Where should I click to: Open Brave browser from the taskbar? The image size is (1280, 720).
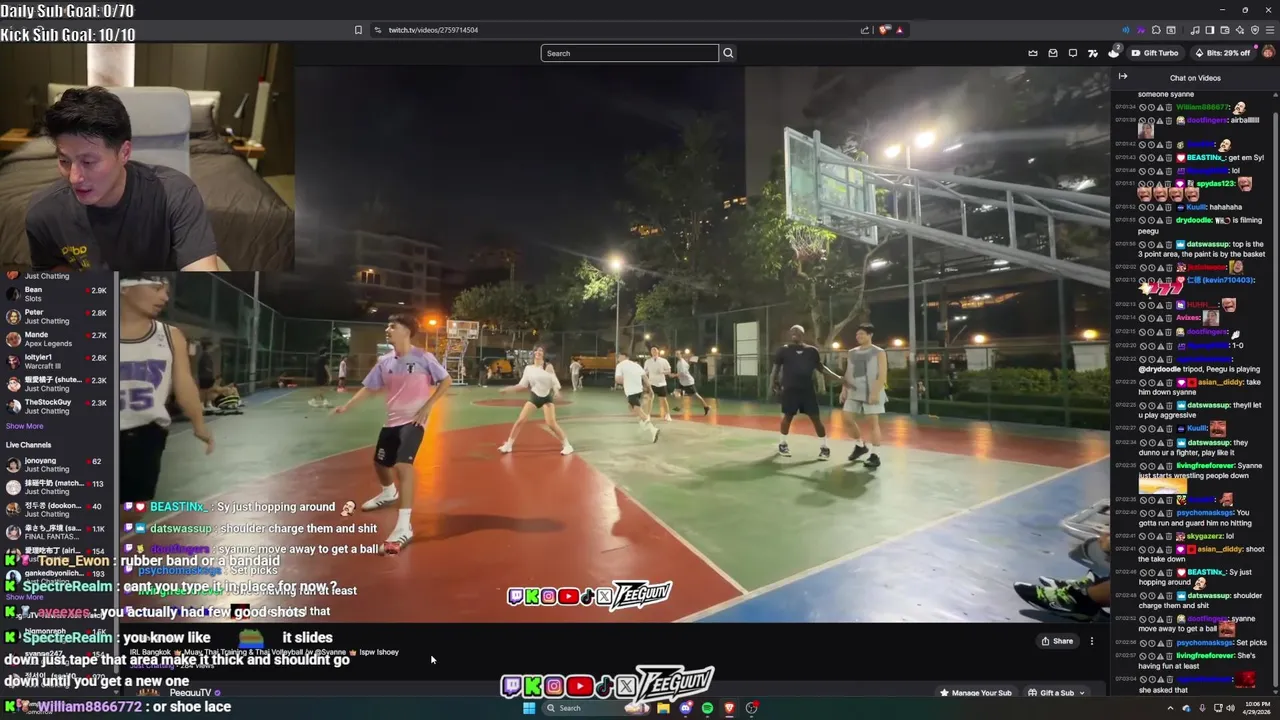pyautogui.click(x=729, y=708)
